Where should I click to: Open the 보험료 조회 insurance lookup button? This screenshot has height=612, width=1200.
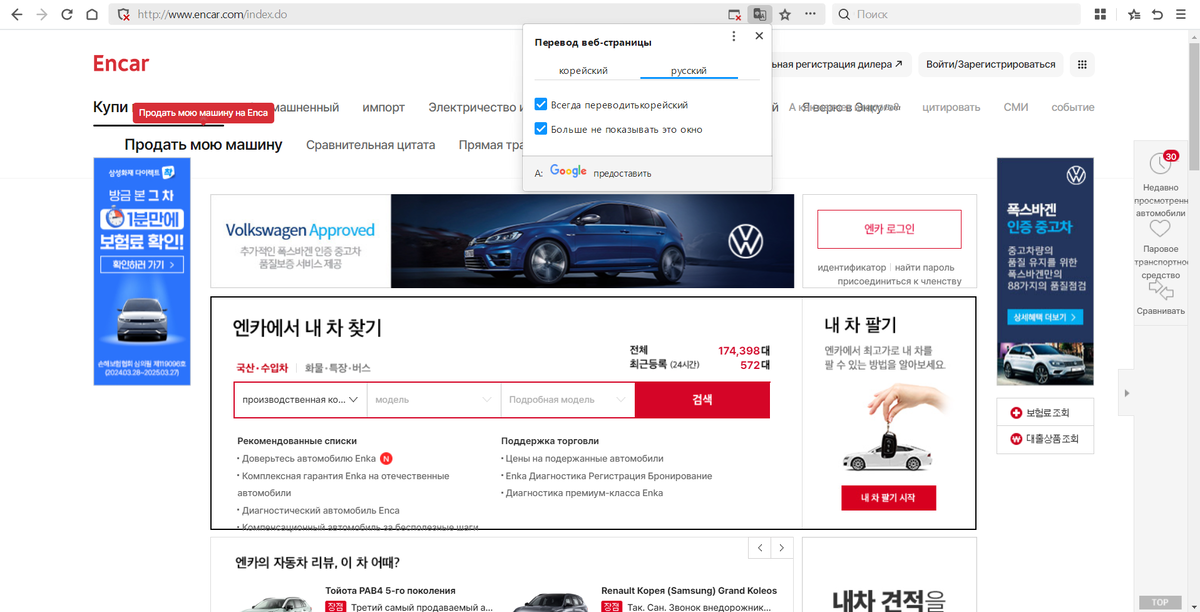point(1047,413)
